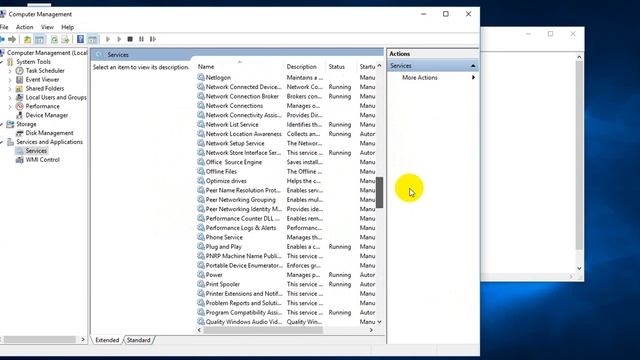Select Event Viewer in the tree
This screenshot has width=640, height=360.
pyautogui.click(x=42, y=80)
